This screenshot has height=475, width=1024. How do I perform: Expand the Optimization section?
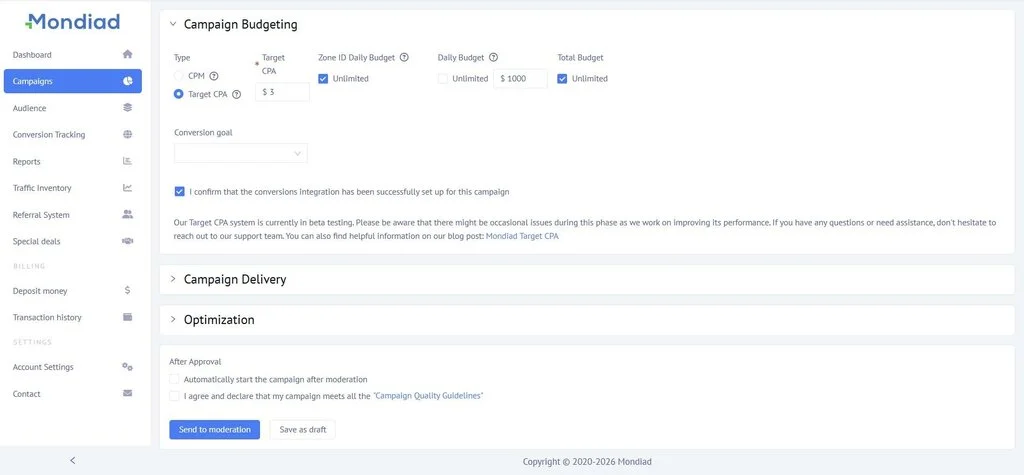[173, 319]
